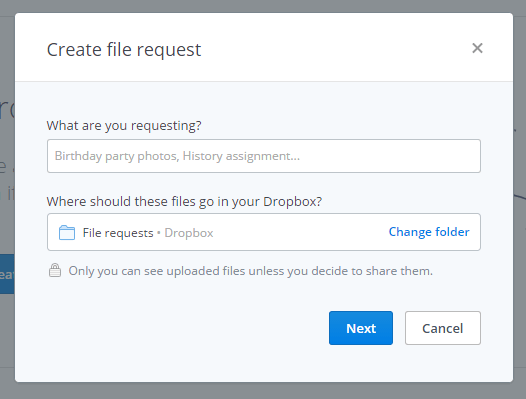526x399 pixels.
Task: Click the Only you can see privacy note
Action: click(x=251, y=271)
